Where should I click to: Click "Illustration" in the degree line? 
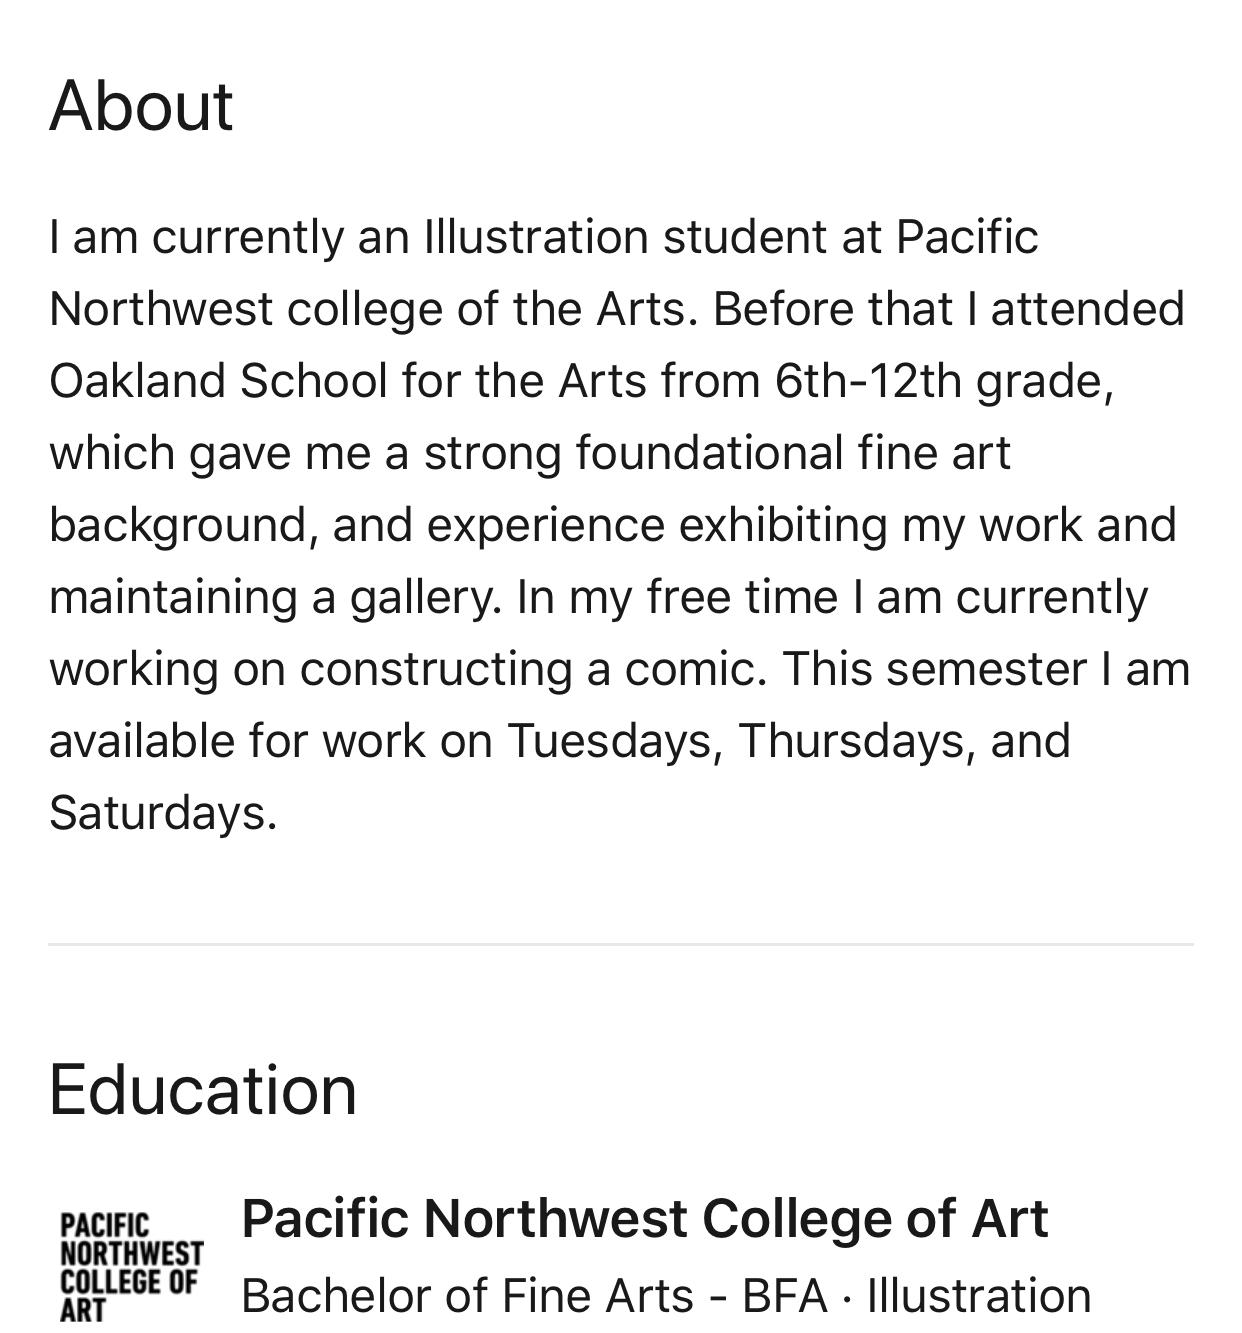(x=978, y=1296)
